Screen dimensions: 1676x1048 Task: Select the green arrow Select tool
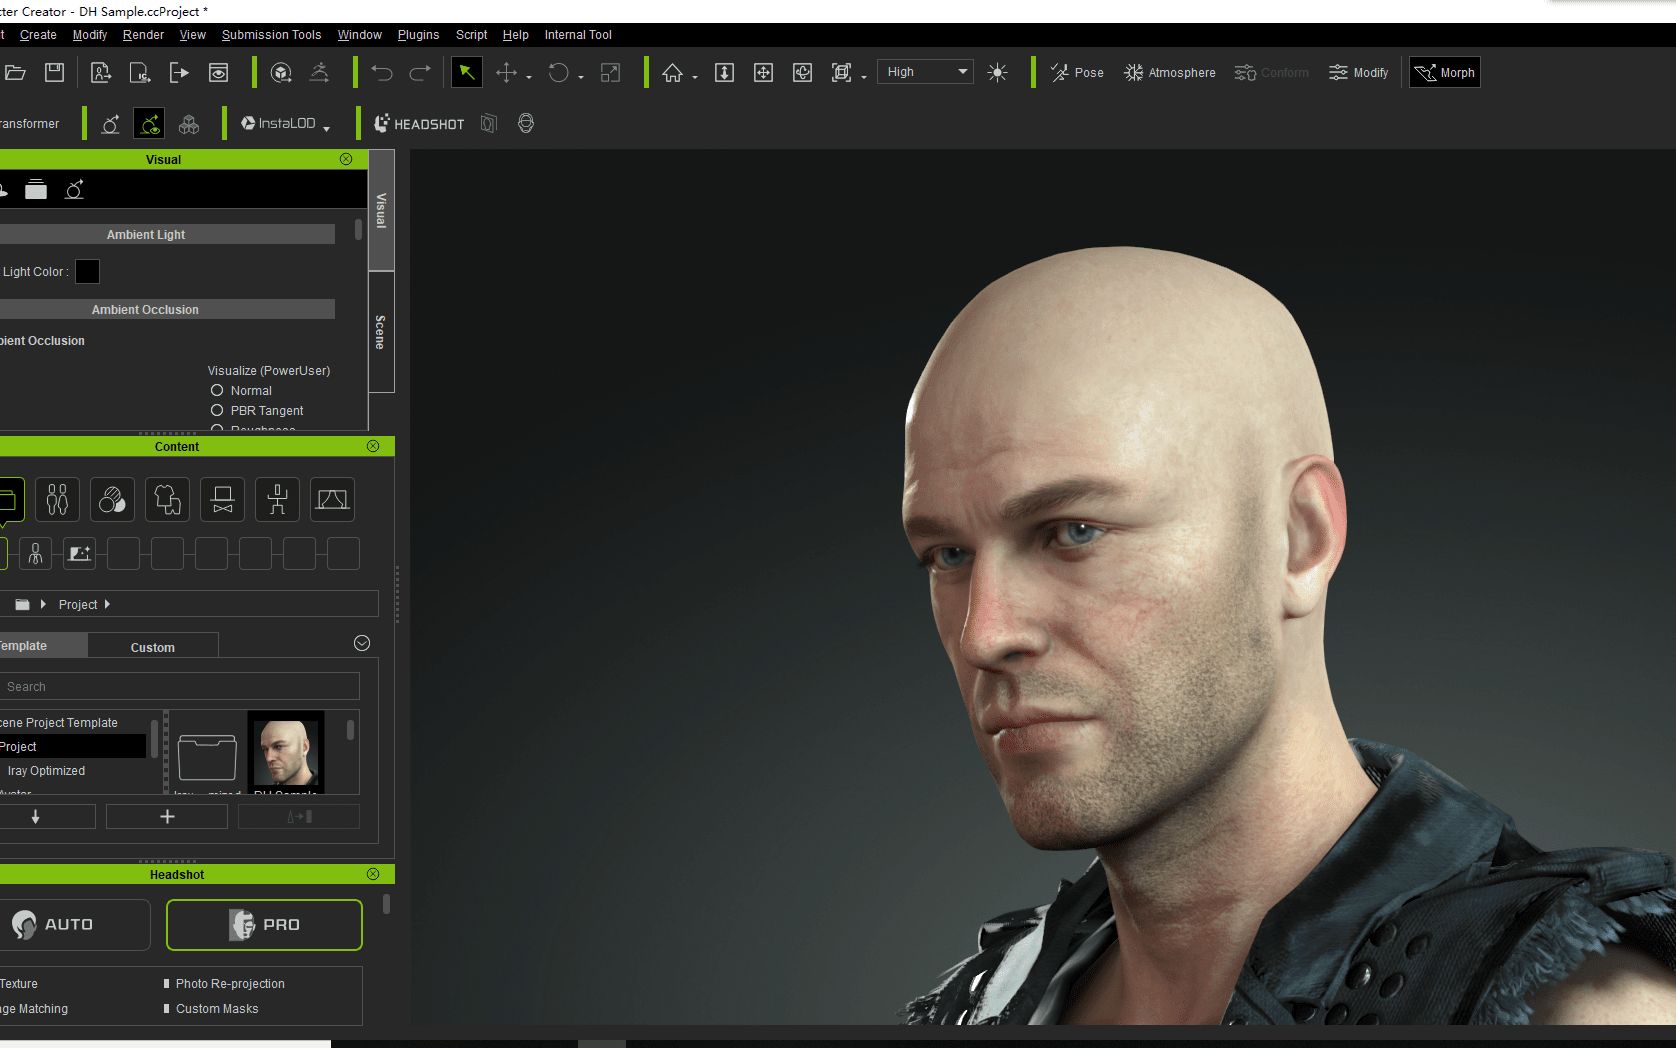click(x=466, y=72)
